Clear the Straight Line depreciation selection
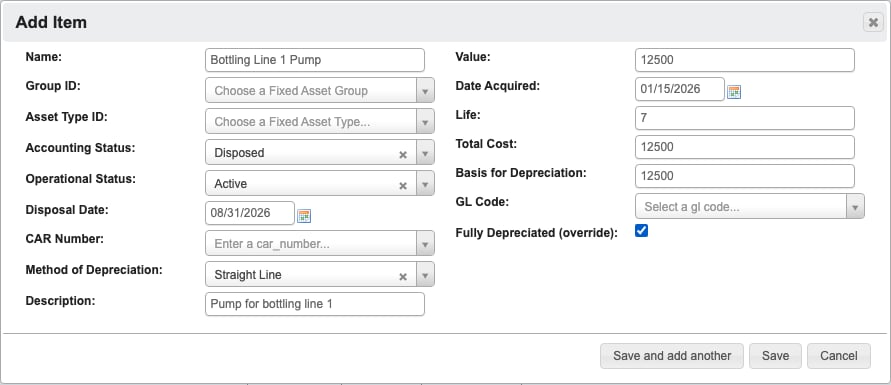Image resolution: width=891 pixels, height=385 pixels. (403, 277)
